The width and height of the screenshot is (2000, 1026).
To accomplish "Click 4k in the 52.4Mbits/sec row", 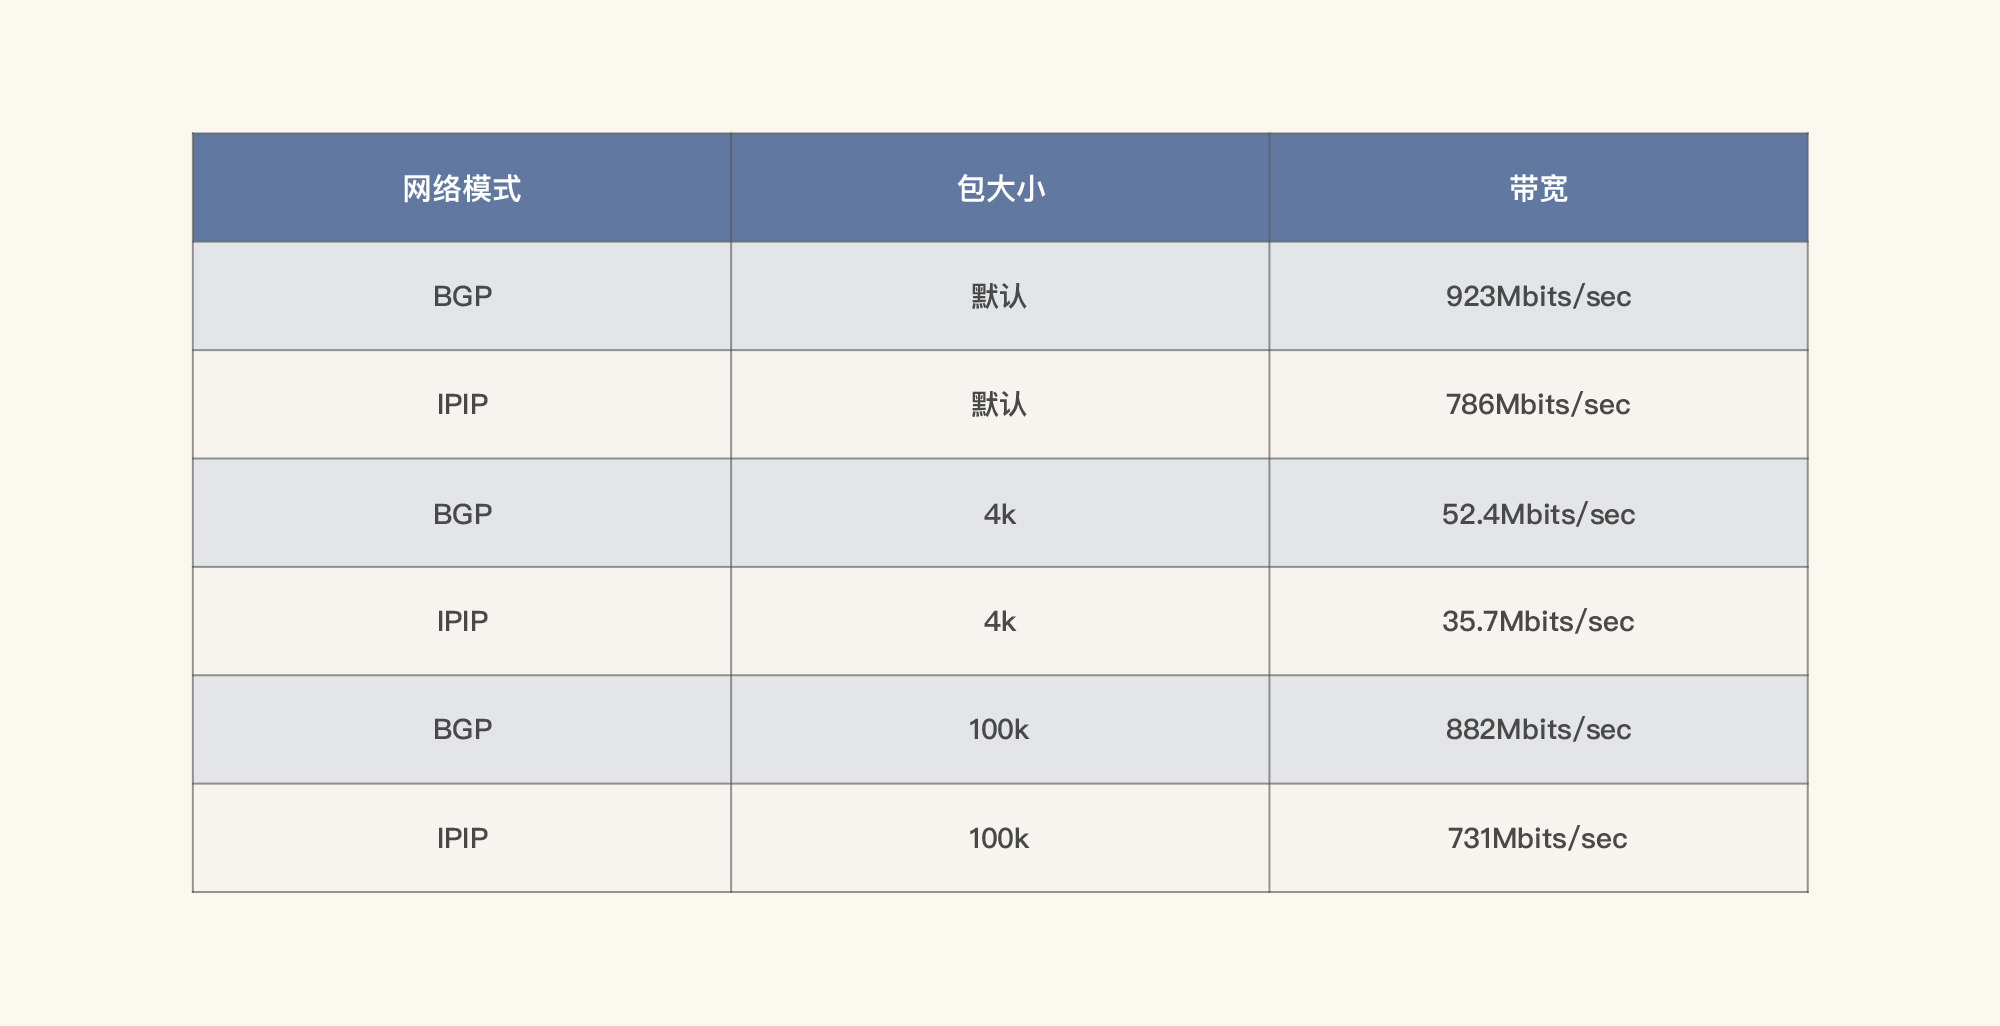I will tap(999, 514).
